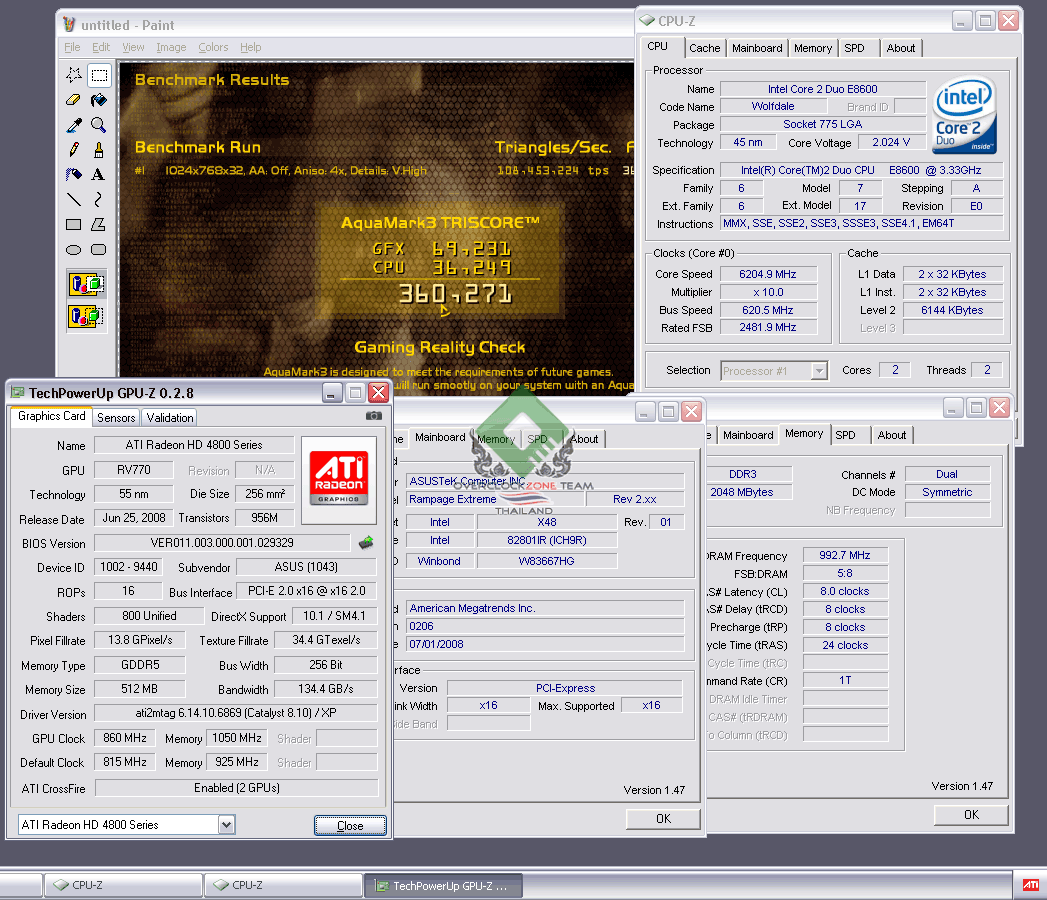Open Memory tab in top CPU-Z window
This screenshot has width=1047, height=900.
click(x=813, y=48)
